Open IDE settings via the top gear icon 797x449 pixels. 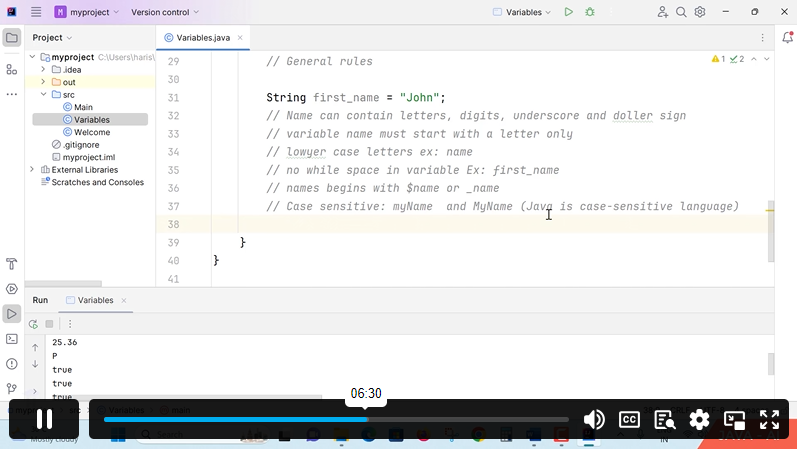[700, 12]
